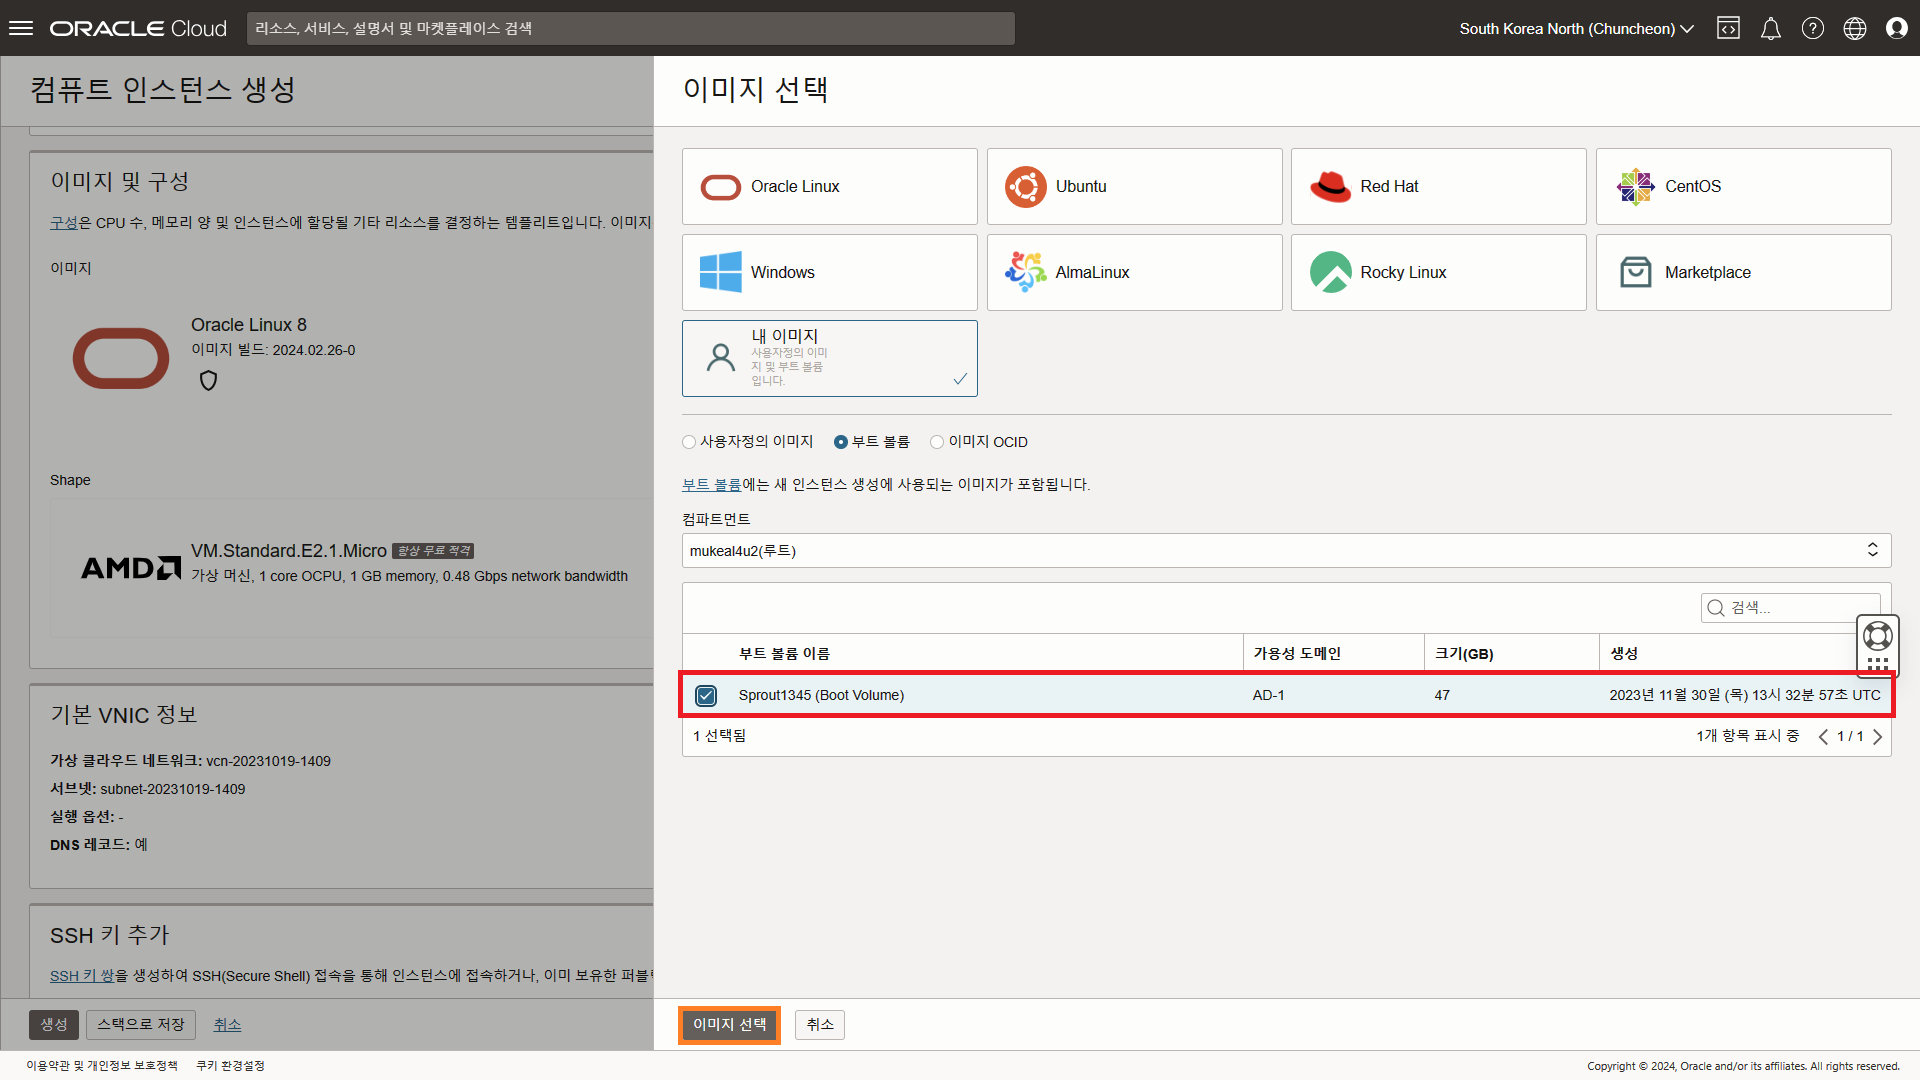1920x1080 pixels.
Task: Sort by 부트 볼륨 이름 column header
Action: (x=784, y=653)
